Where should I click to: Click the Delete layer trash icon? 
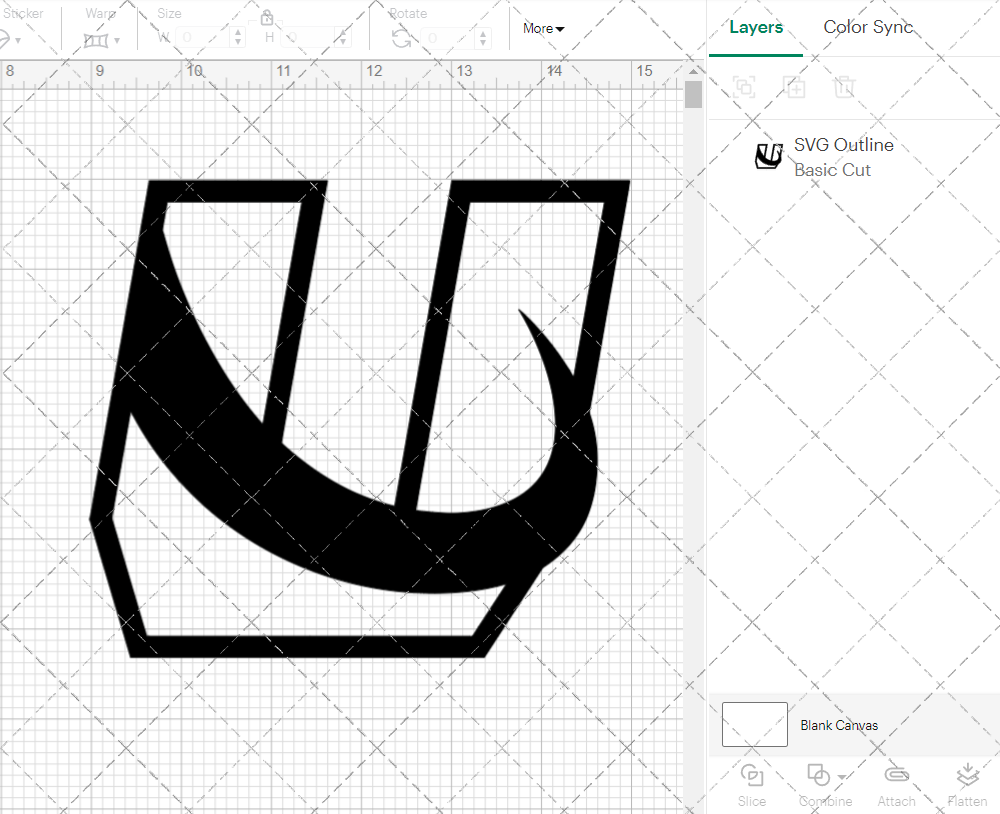click(844, 86)
